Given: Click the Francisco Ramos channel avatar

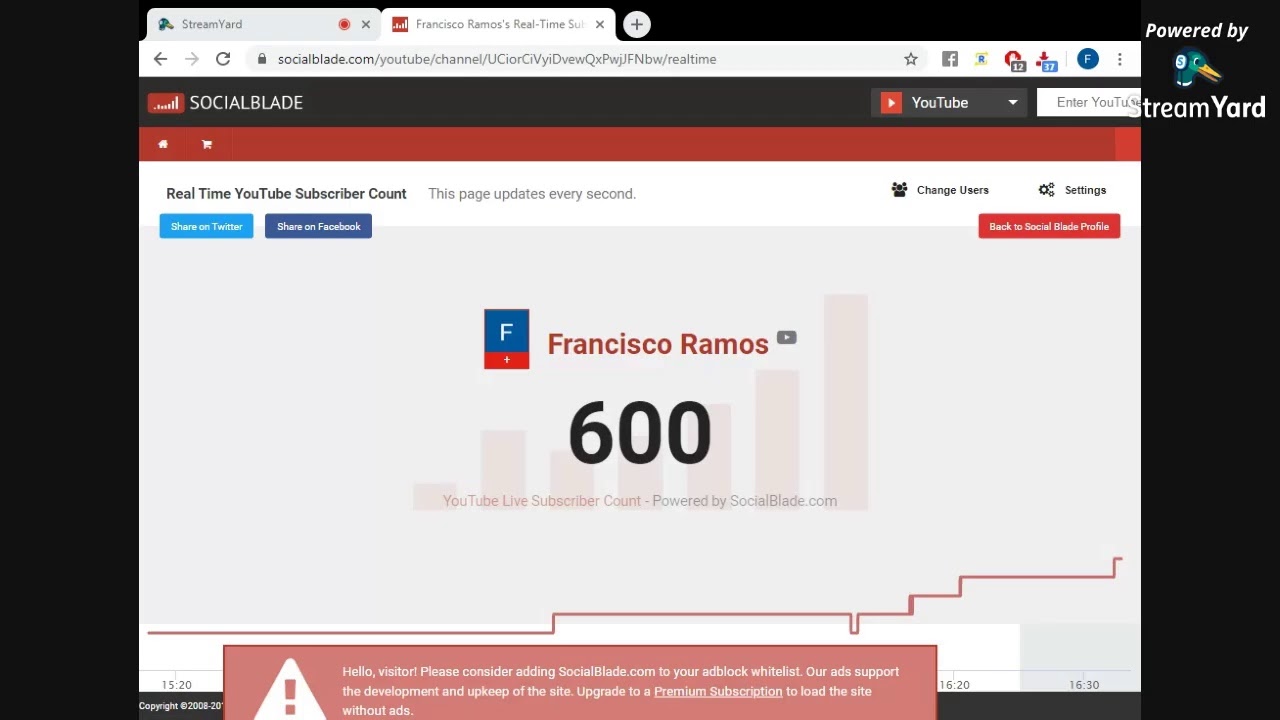Looking at the screenshot, I should 506,339.
